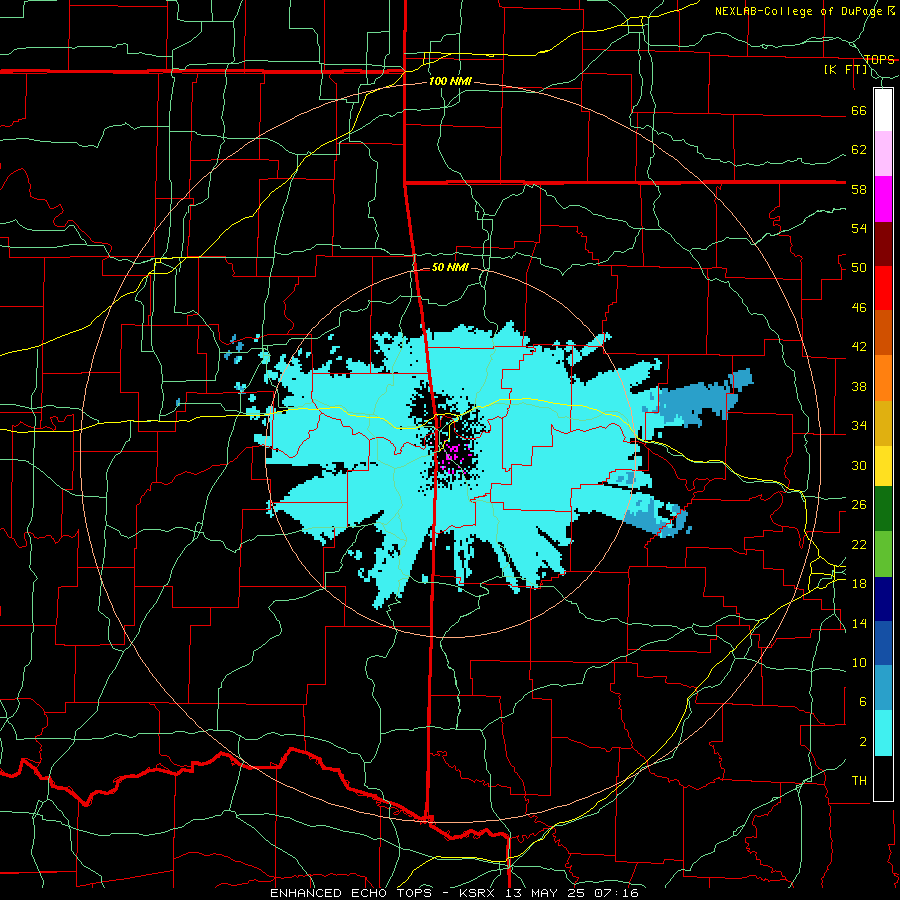Click the legend value 14

coord(859,623)
